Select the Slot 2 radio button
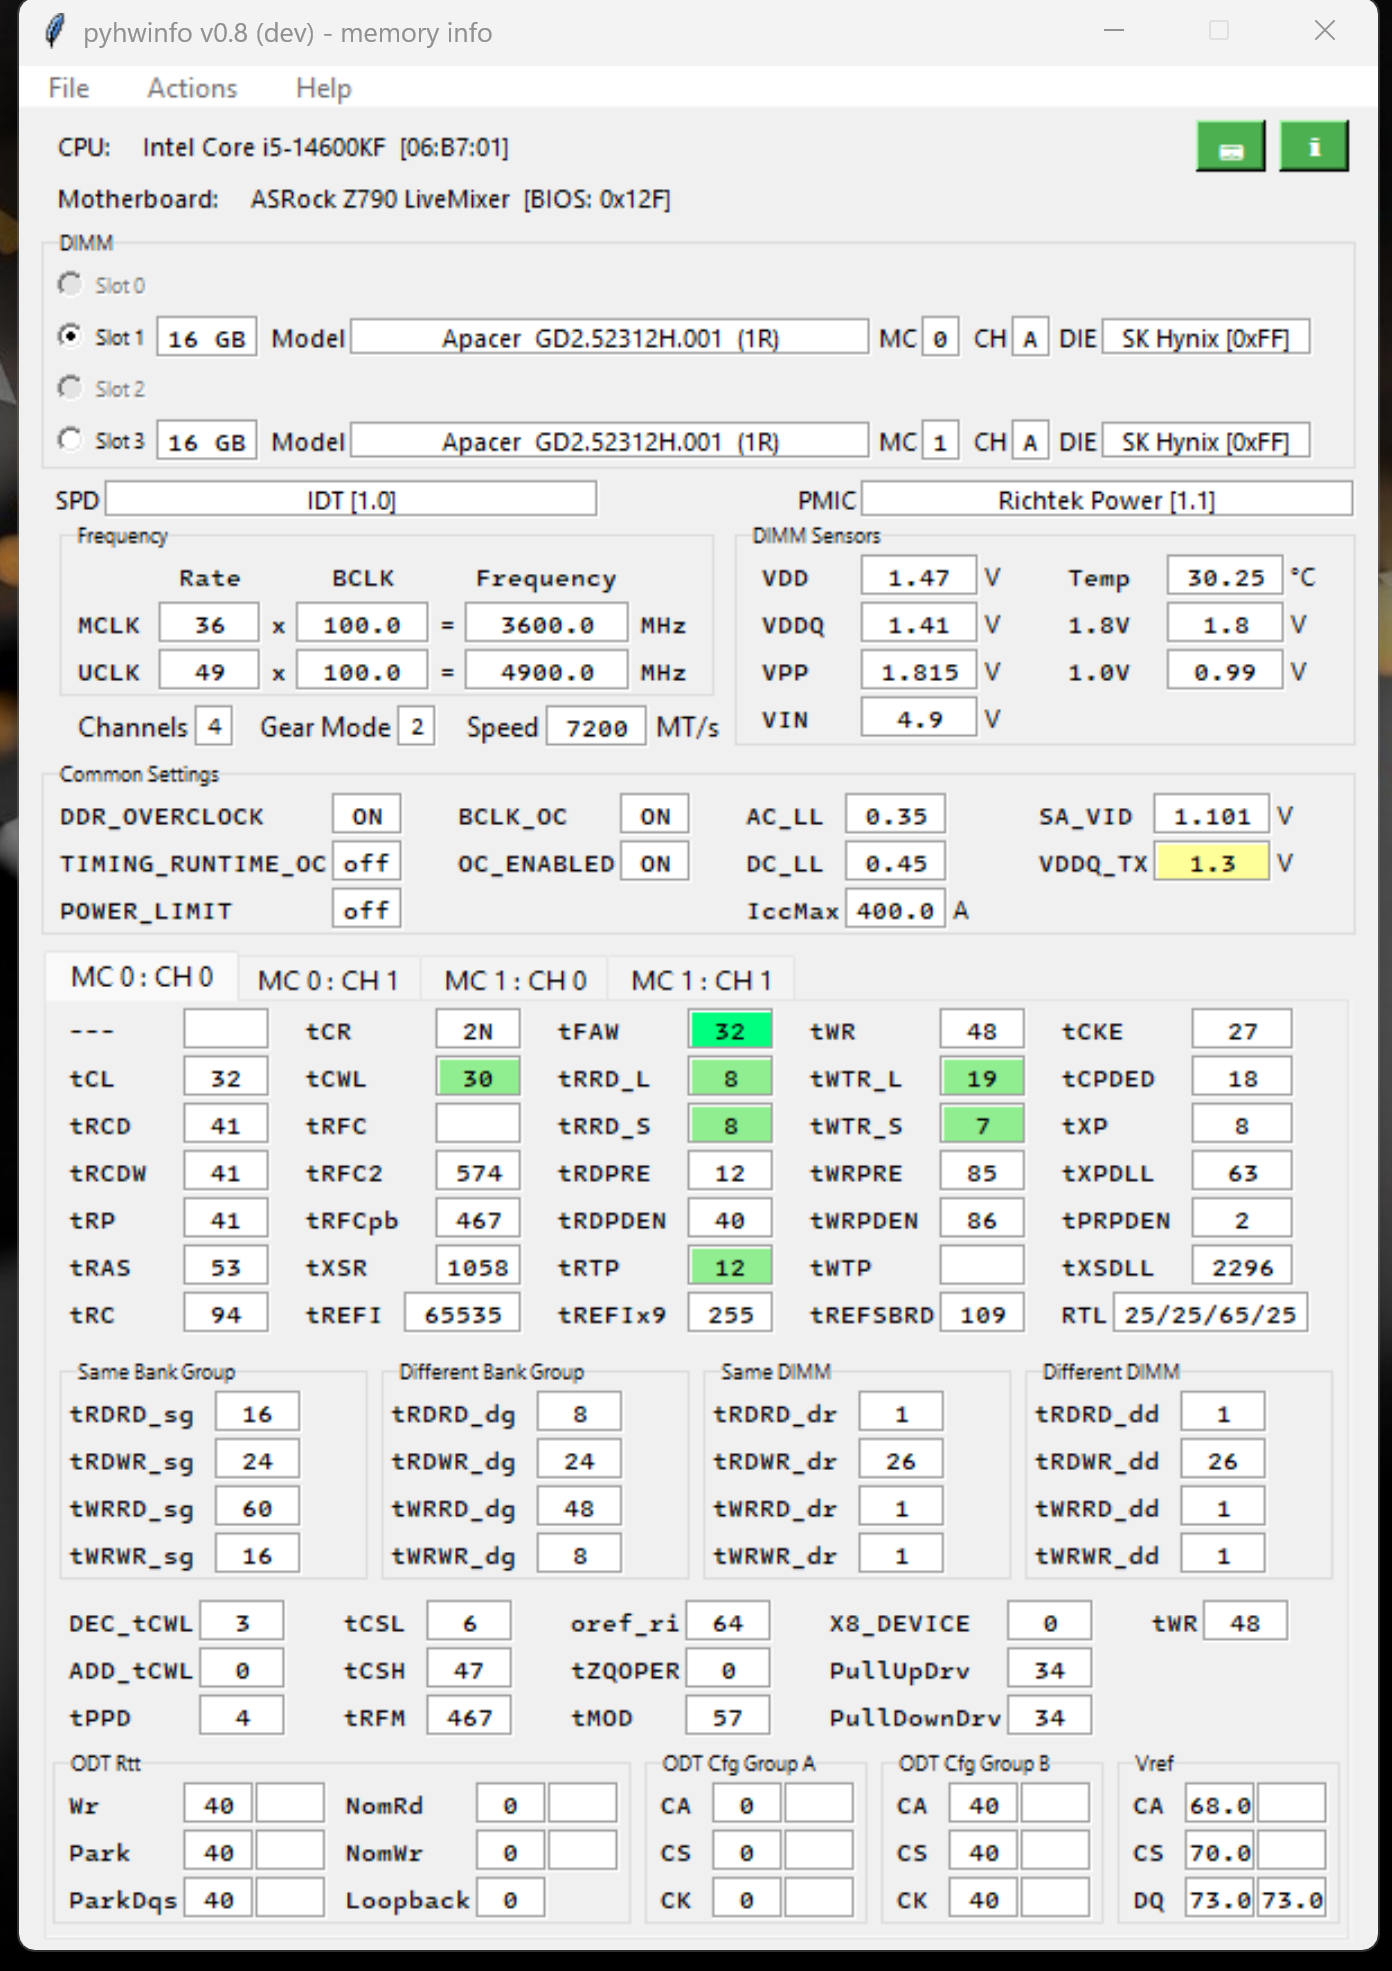Image resolution: width=1392 pixels, height=1971 pixels. 70,387
